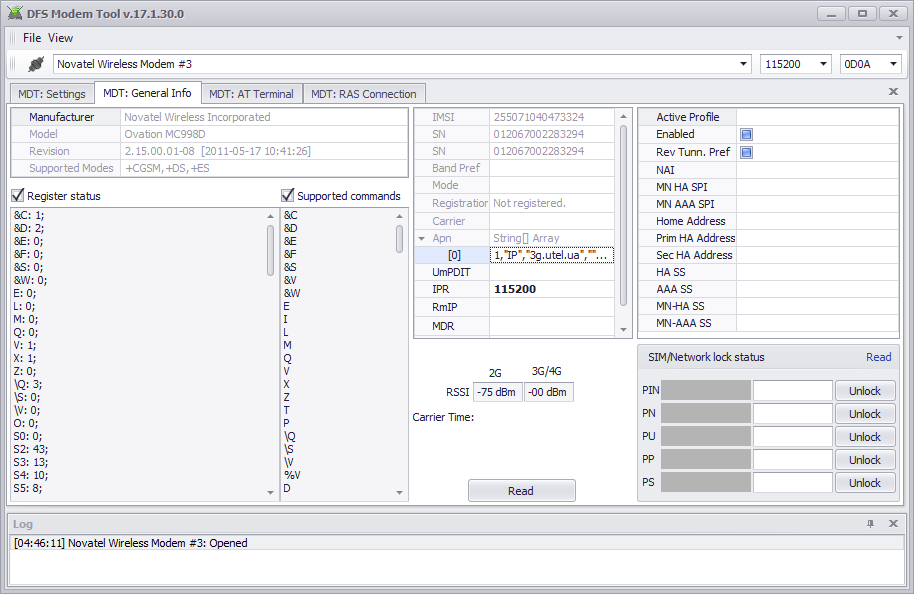
Task: Click Unlock button for PU
Action: tap(864, 437)
